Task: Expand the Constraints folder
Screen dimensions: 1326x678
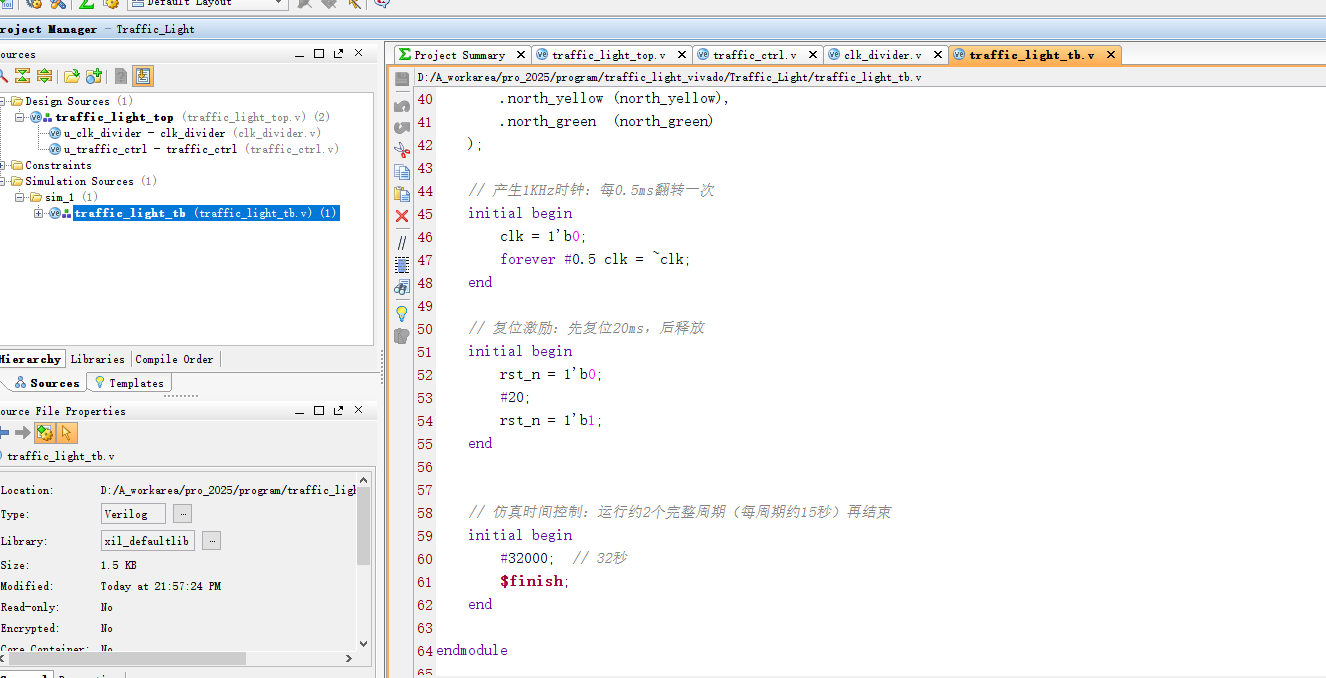Action: 3,165
